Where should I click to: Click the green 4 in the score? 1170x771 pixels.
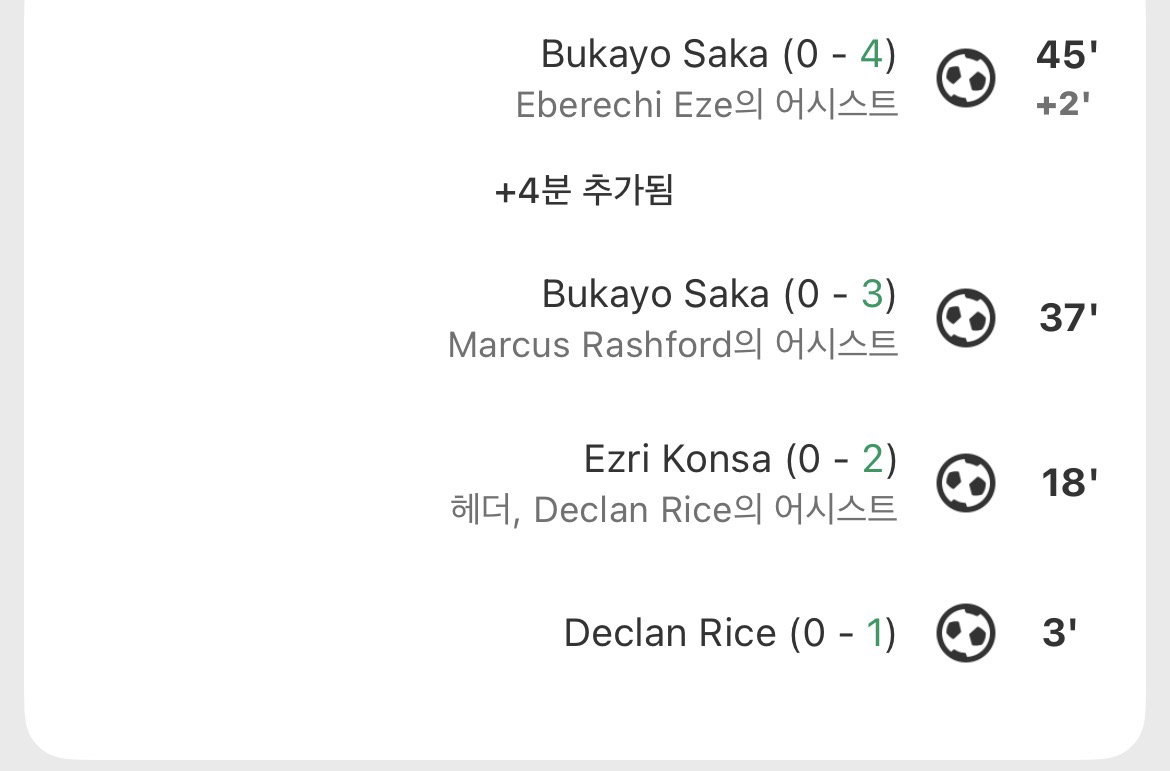[x=871, y=54]
